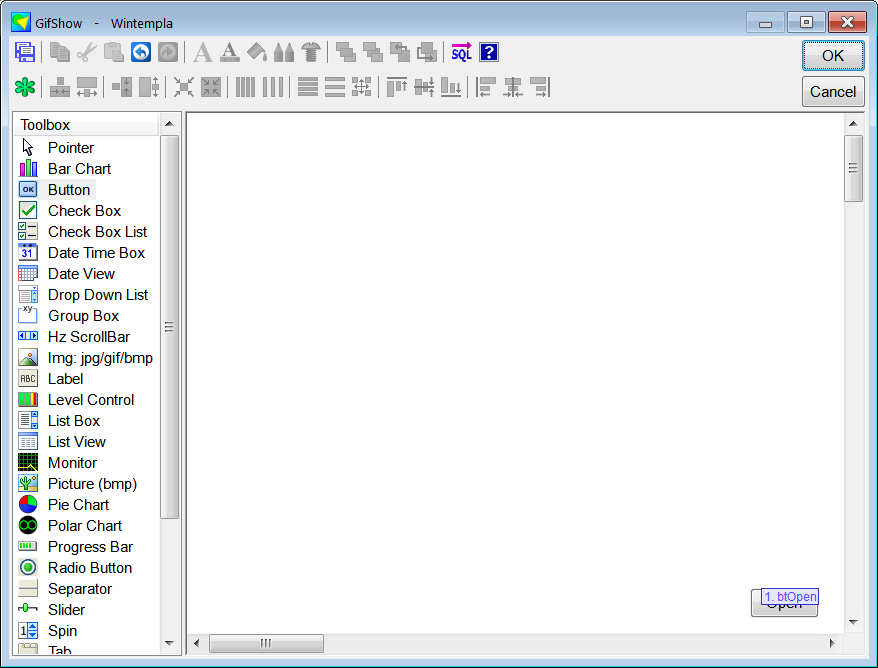Click canvas scroll down arrow

(853, 622)
